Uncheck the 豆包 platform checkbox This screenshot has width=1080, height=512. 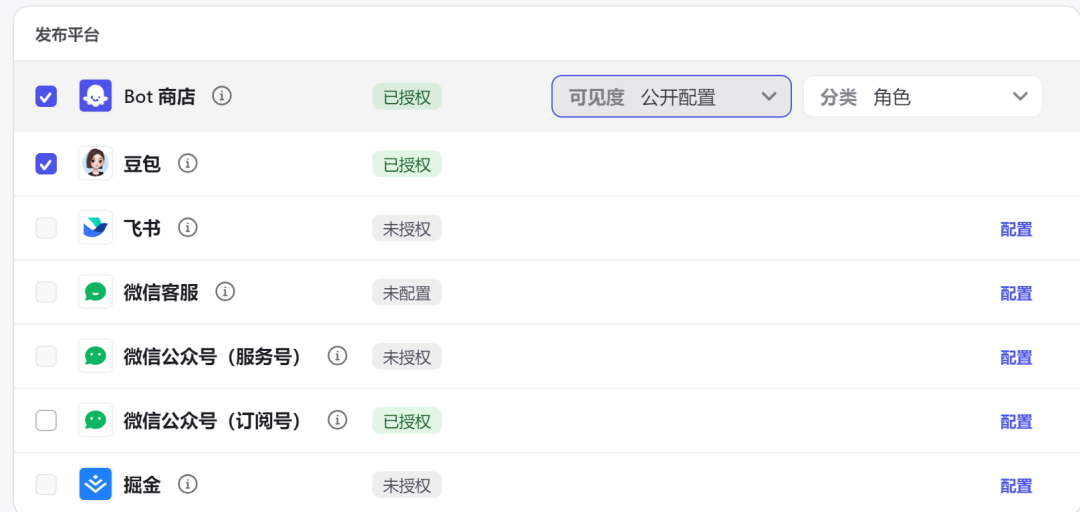tap(46, 163)
